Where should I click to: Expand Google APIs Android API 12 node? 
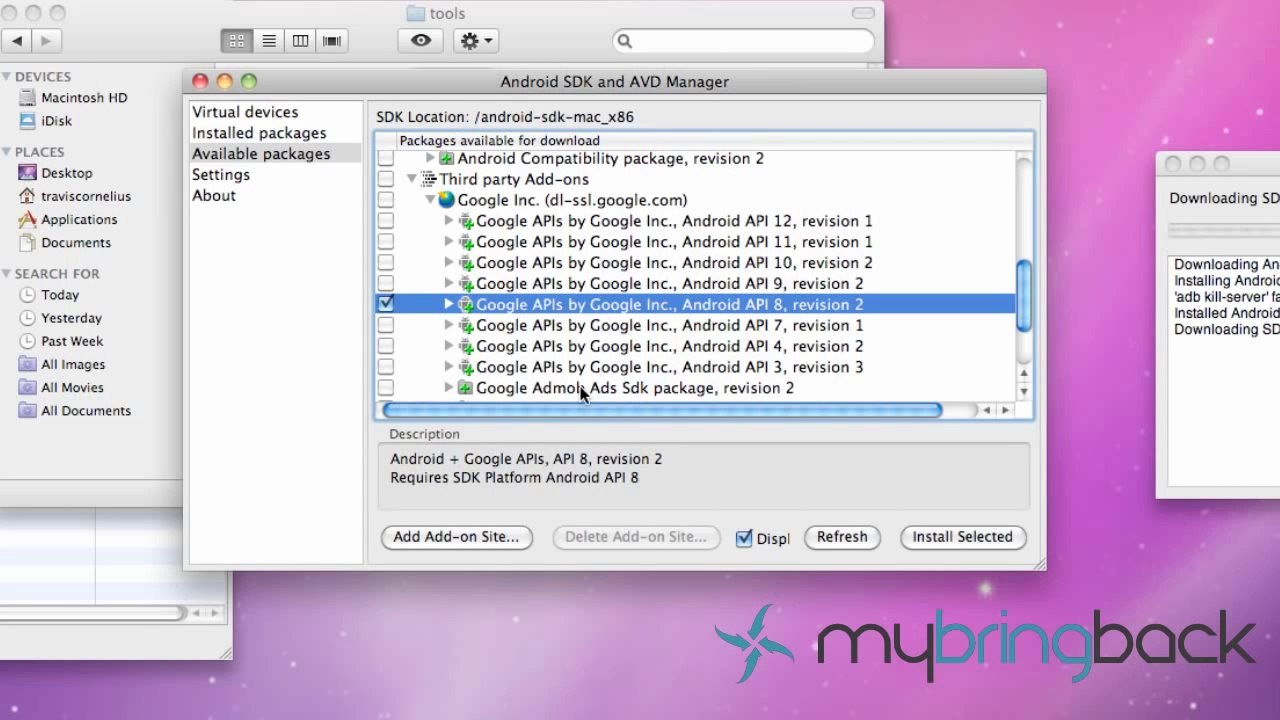[x=449, y=221]
